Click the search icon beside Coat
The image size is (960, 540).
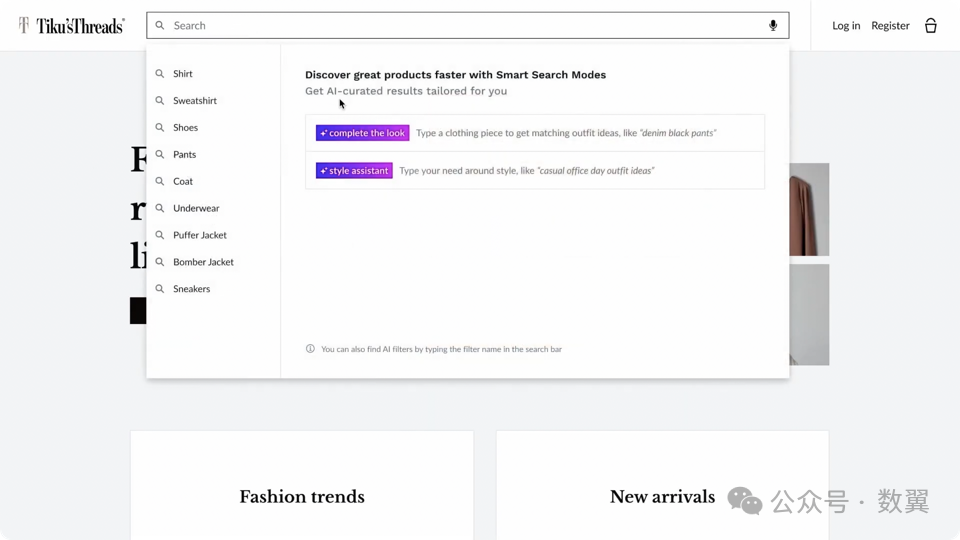point(160,181)
